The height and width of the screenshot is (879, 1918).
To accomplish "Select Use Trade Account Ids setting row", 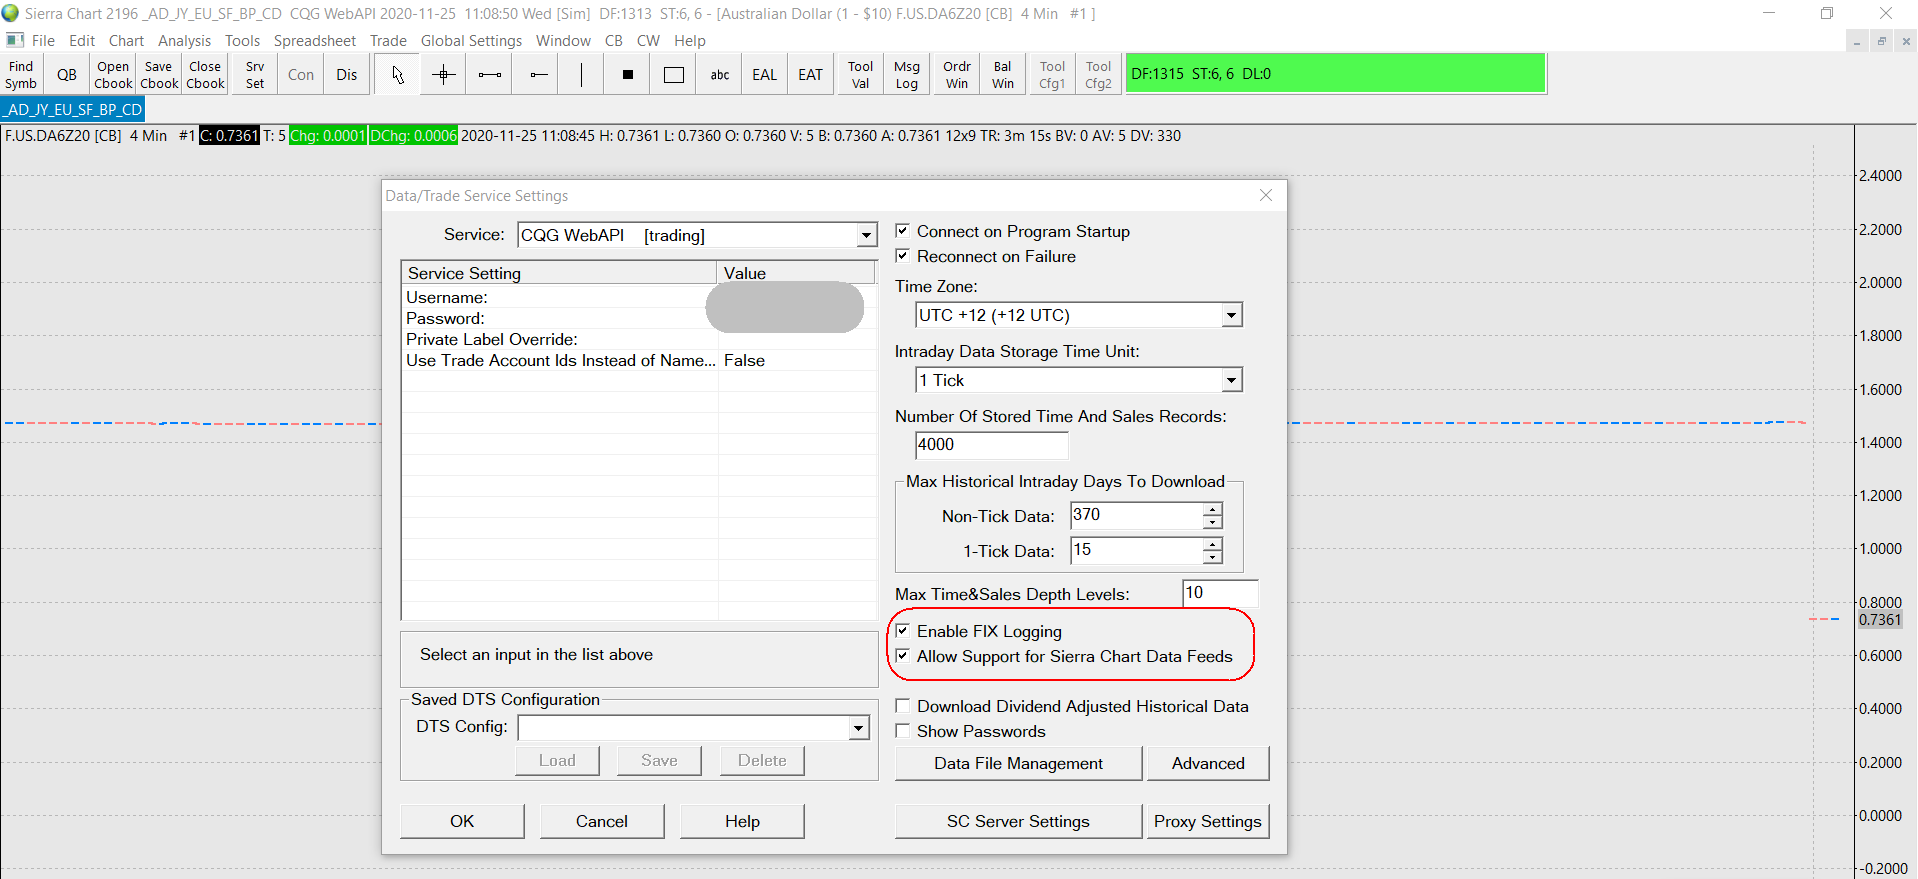I will (639, 360).
